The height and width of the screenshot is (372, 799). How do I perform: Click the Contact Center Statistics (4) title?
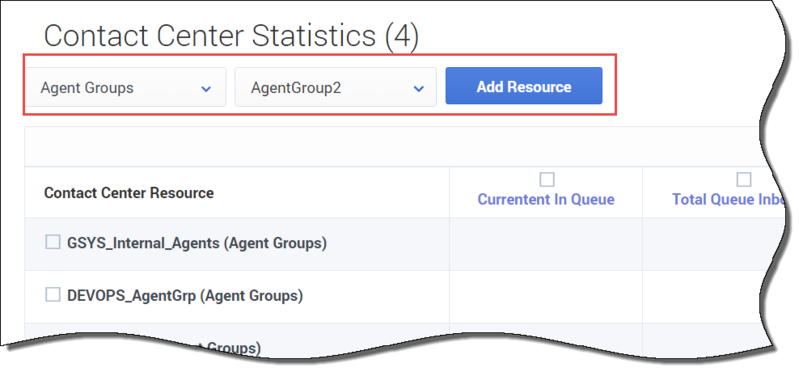(231, 36)
